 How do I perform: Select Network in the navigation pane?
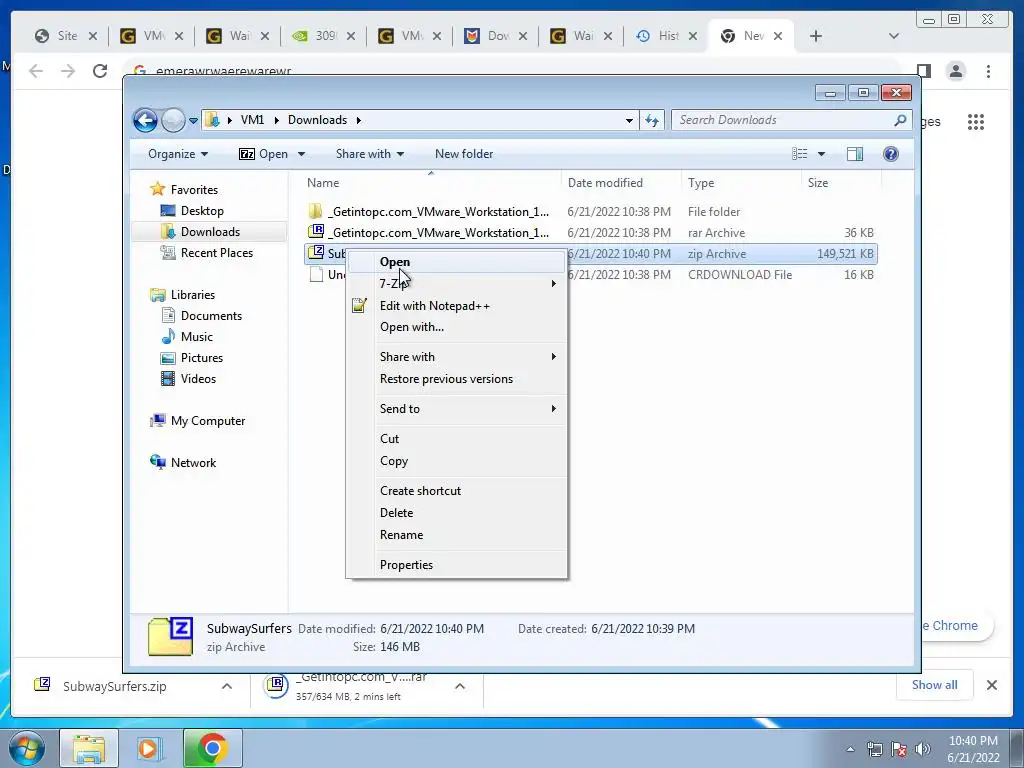pyautogui.click(x=193, y=463)
